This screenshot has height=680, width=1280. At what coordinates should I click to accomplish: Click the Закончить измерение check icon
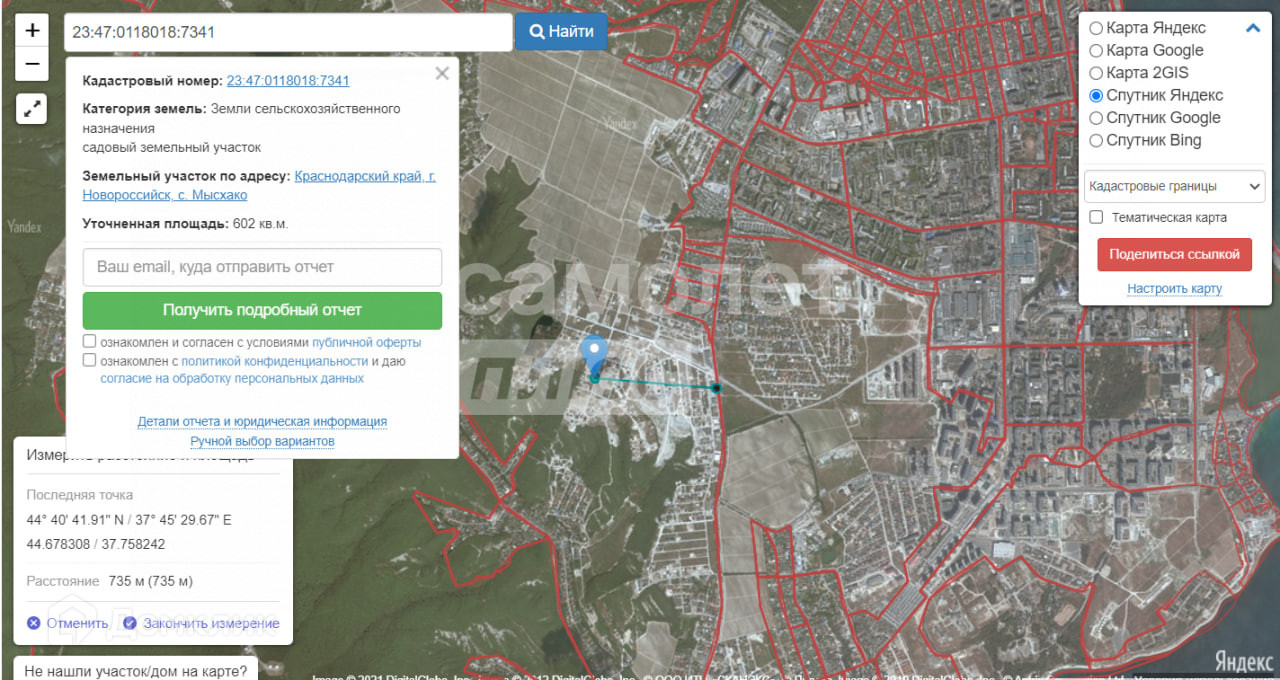(129, 623)
